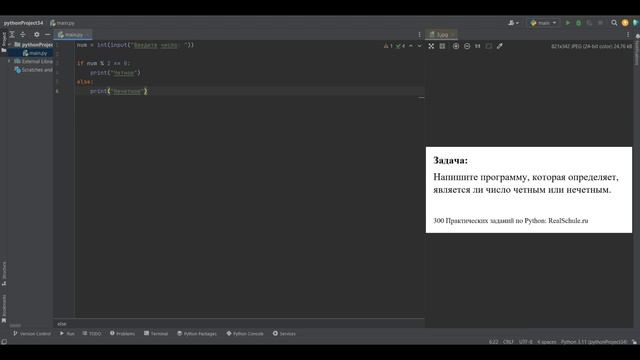Click the tool windows quick access icon
Image resolution: width=640 pixels, height=360 pixels.
(4, 342)
